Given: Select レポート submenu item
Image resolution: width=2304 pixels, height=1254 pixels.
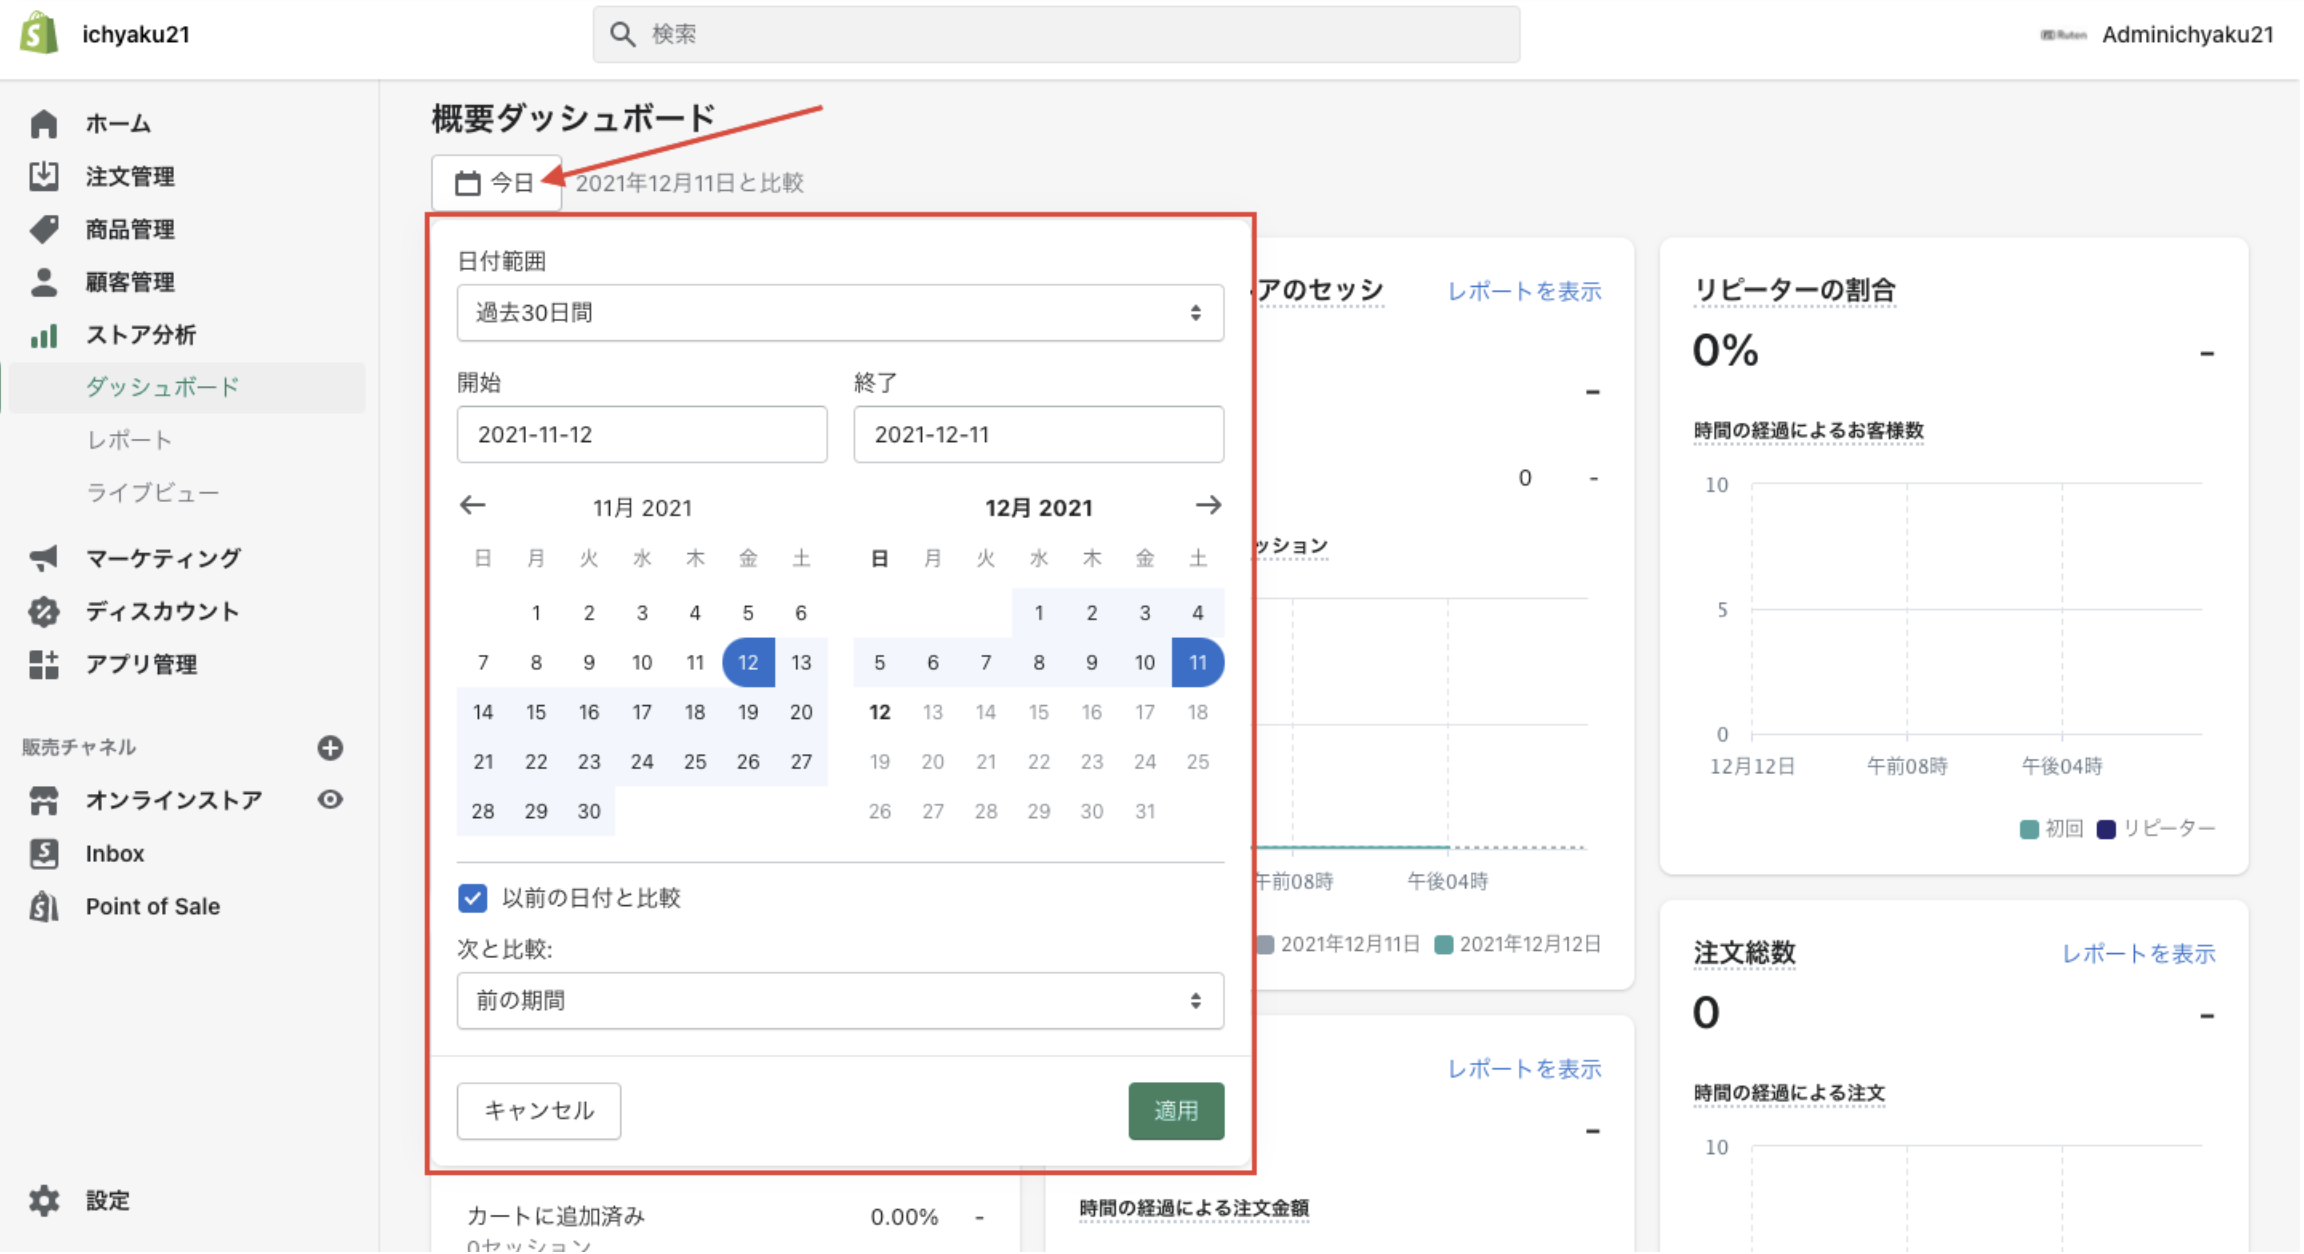Looking at the screenshot, I should point(129,440).
